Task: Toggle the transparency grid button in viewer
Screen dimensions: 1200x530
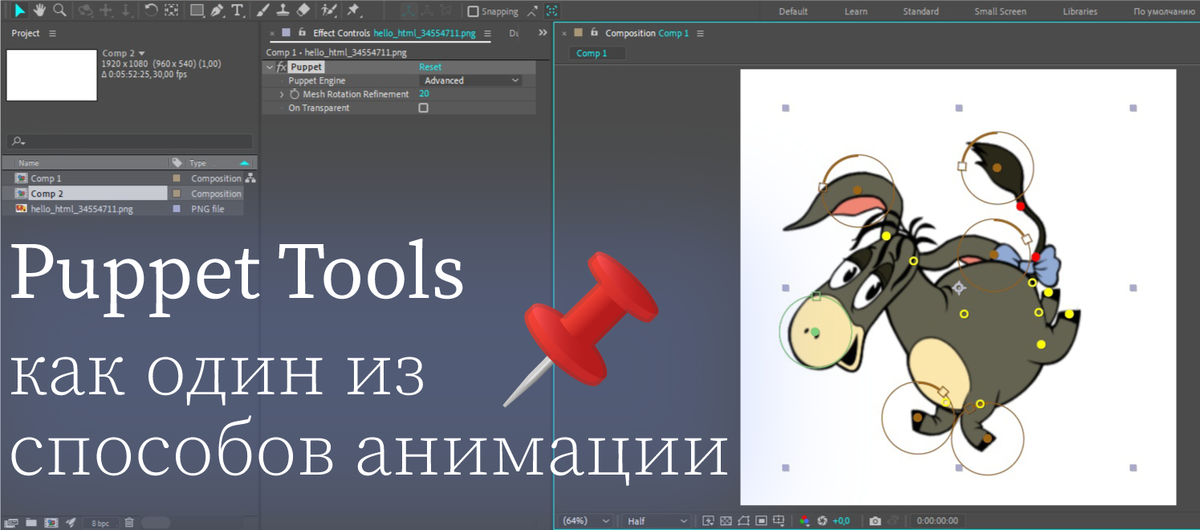Action: point(727,521)
